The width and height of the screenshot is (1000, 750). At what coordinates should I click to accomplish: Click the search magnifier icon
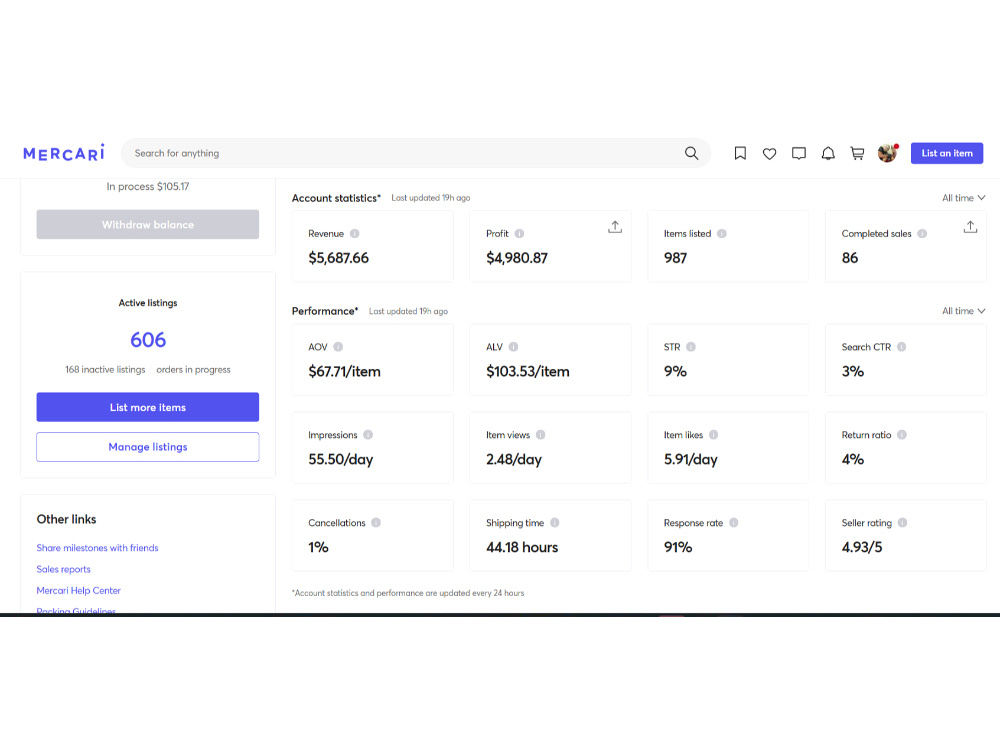click(691, 153)
